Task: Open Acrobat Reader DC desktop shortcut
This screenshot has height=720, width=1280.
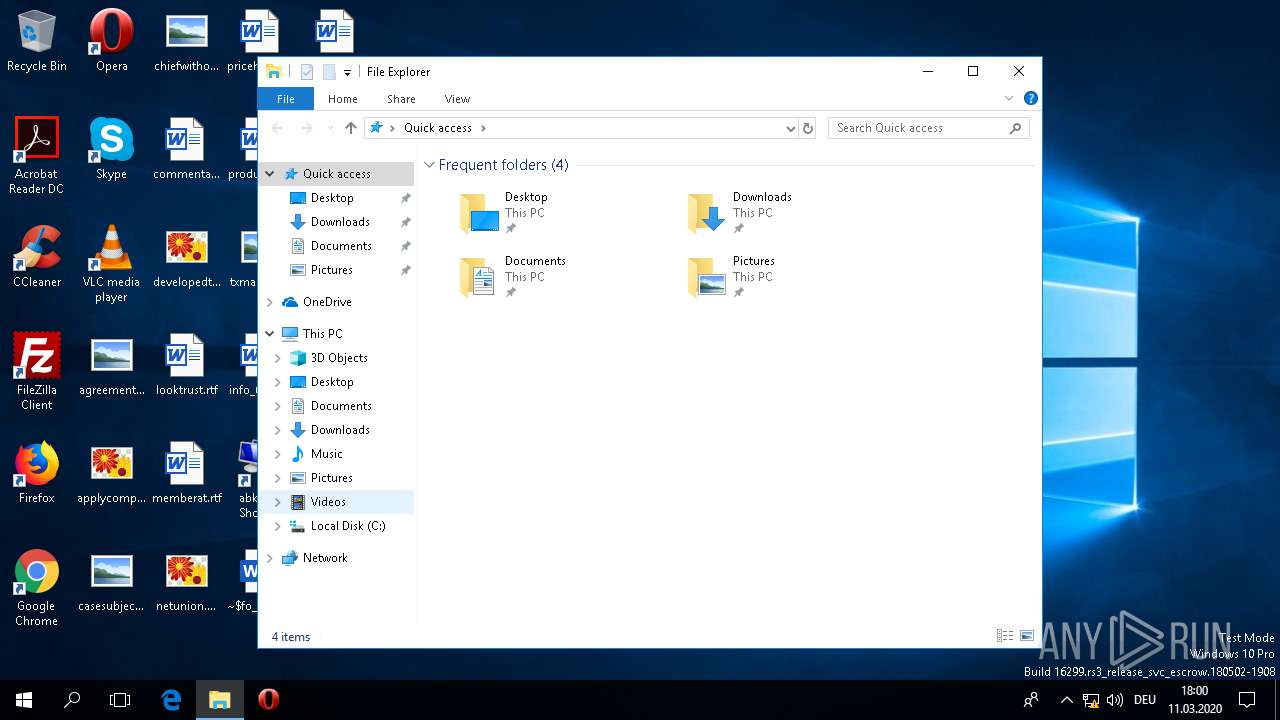Action: point(37,156)
